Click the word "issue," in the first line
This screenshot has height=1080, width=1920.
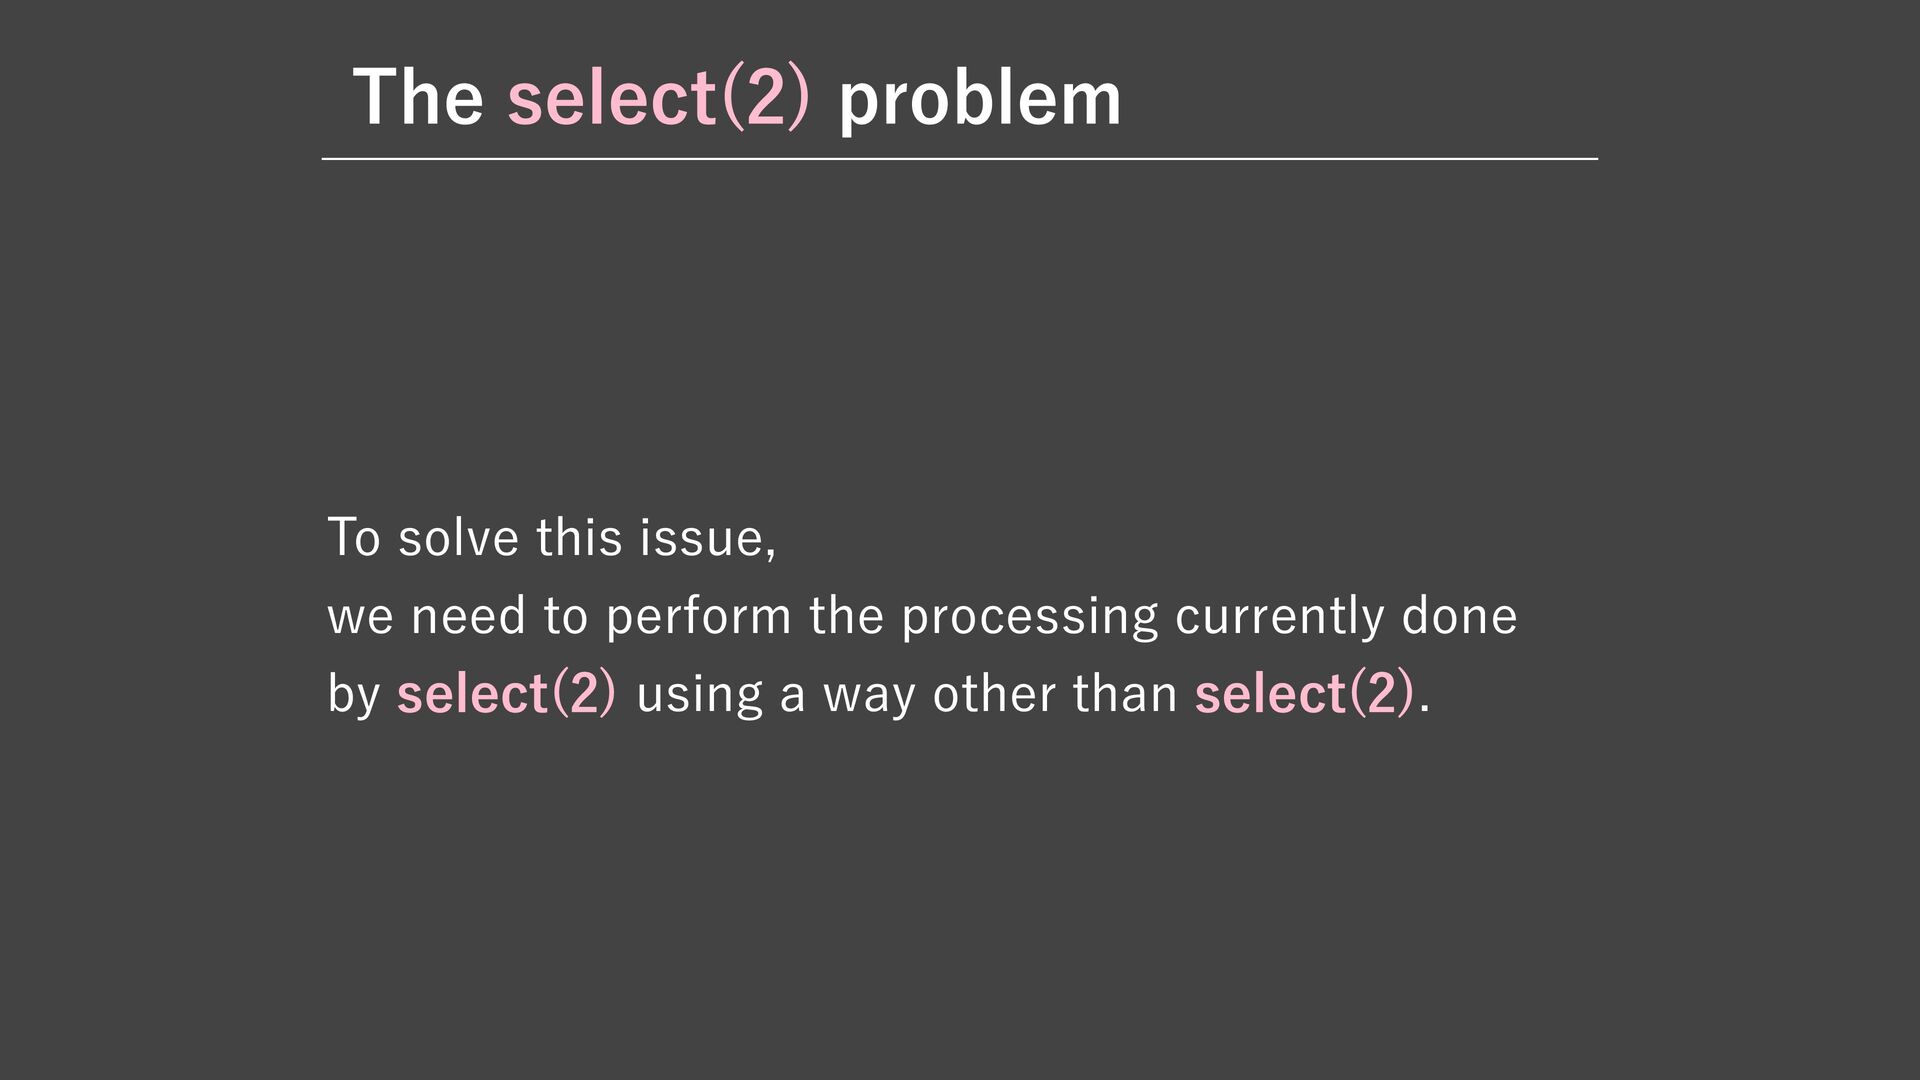pyautogui.click(x=708, y=538)
